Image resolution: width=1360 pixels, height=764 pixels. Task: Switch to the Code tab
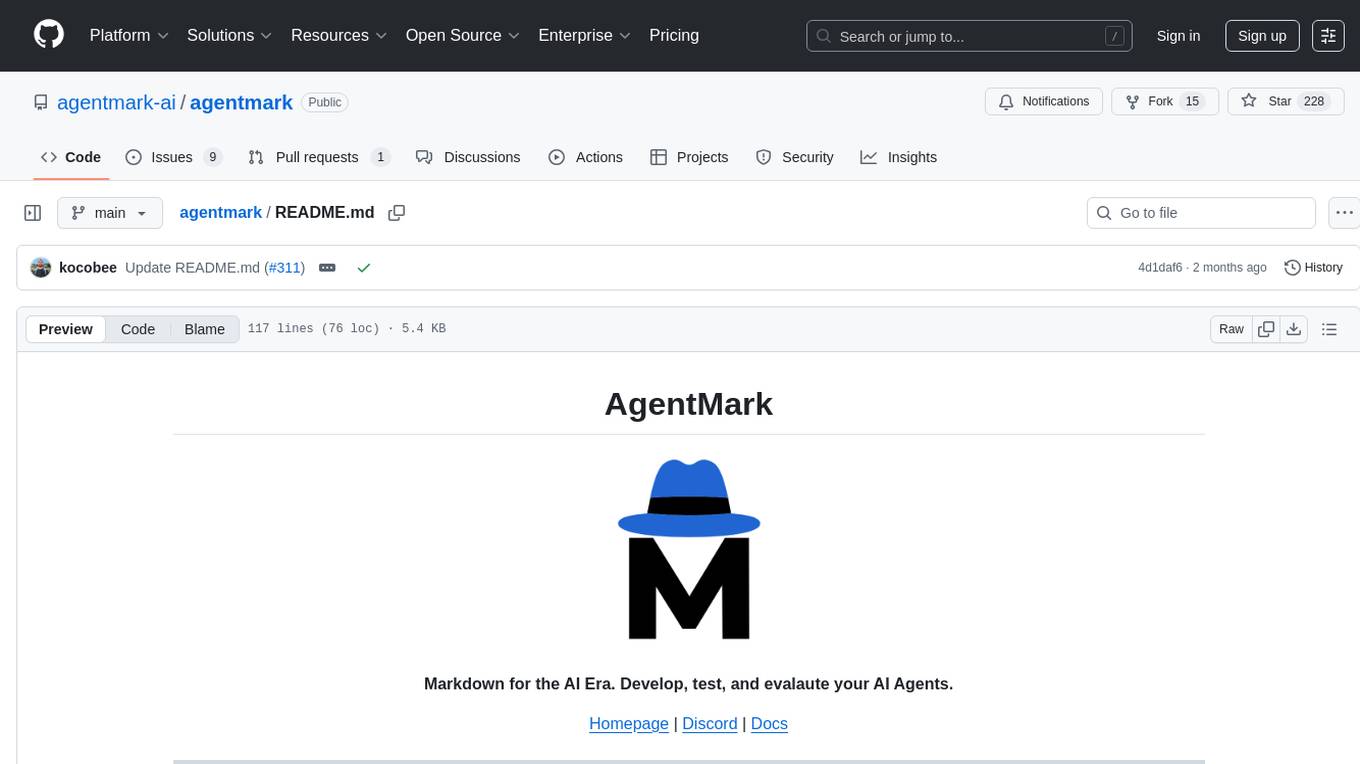click(71, 157)
